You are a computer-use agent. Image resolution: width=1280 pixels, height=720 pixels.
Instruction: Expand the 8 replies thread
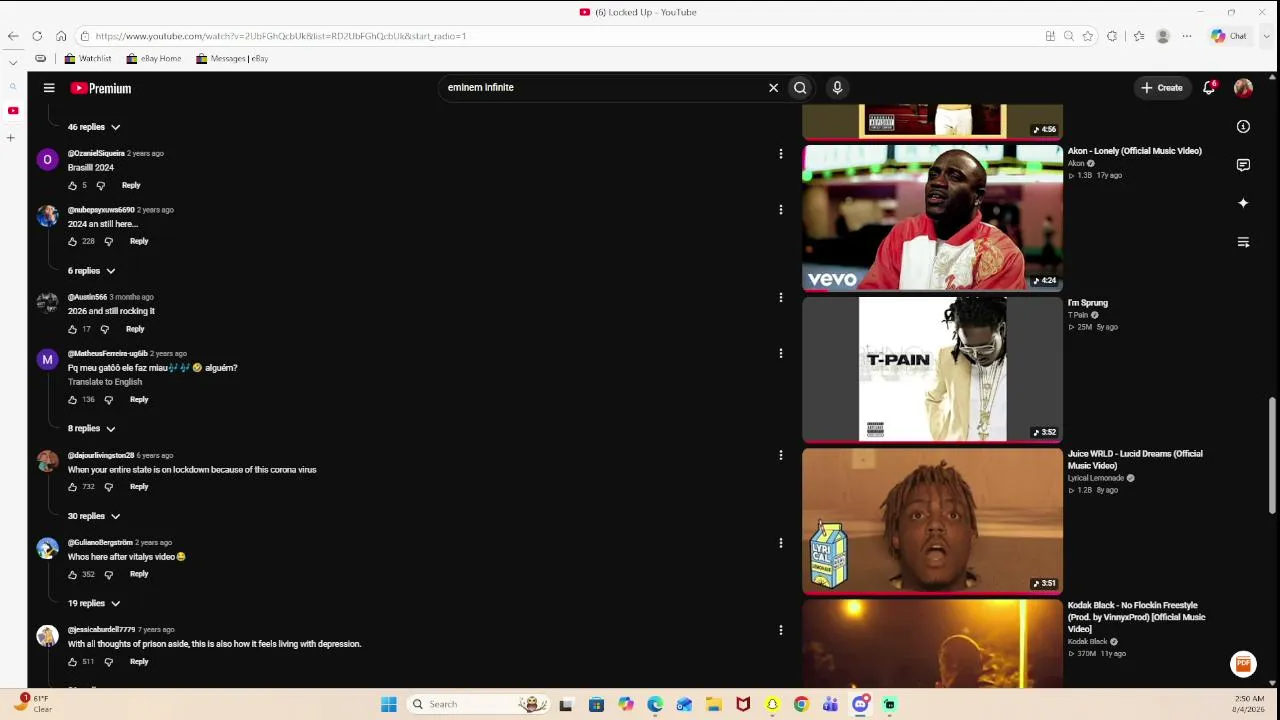point(91,429)
